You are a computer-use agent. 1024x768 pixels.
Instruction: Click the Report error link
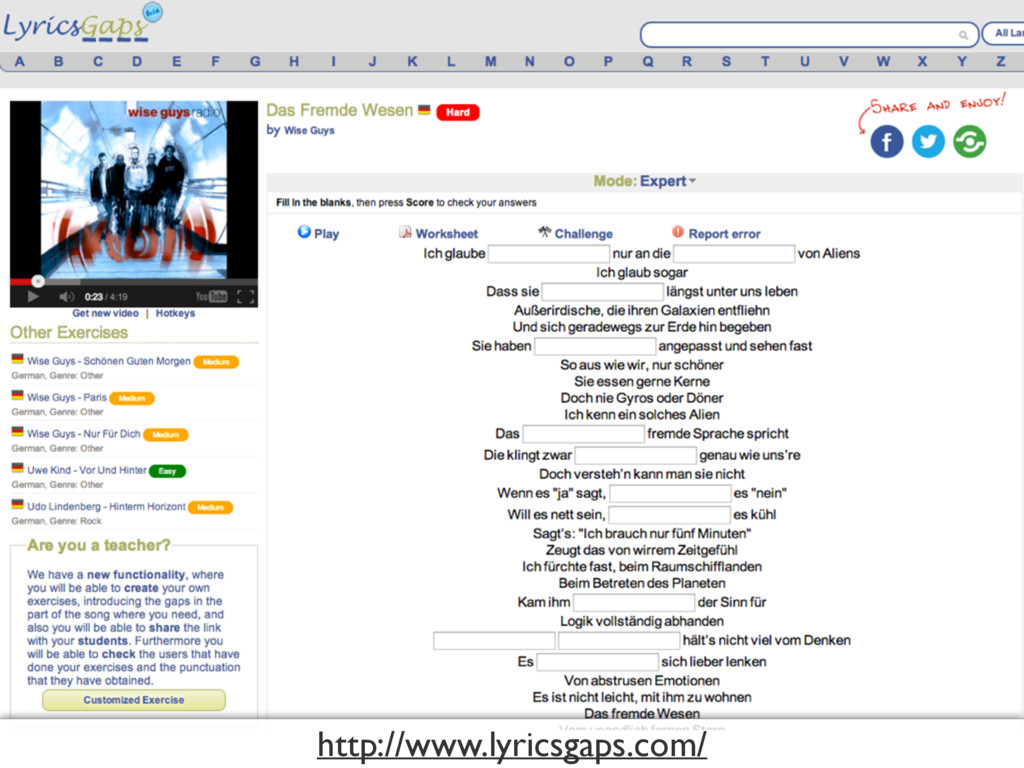click(724, 234)
